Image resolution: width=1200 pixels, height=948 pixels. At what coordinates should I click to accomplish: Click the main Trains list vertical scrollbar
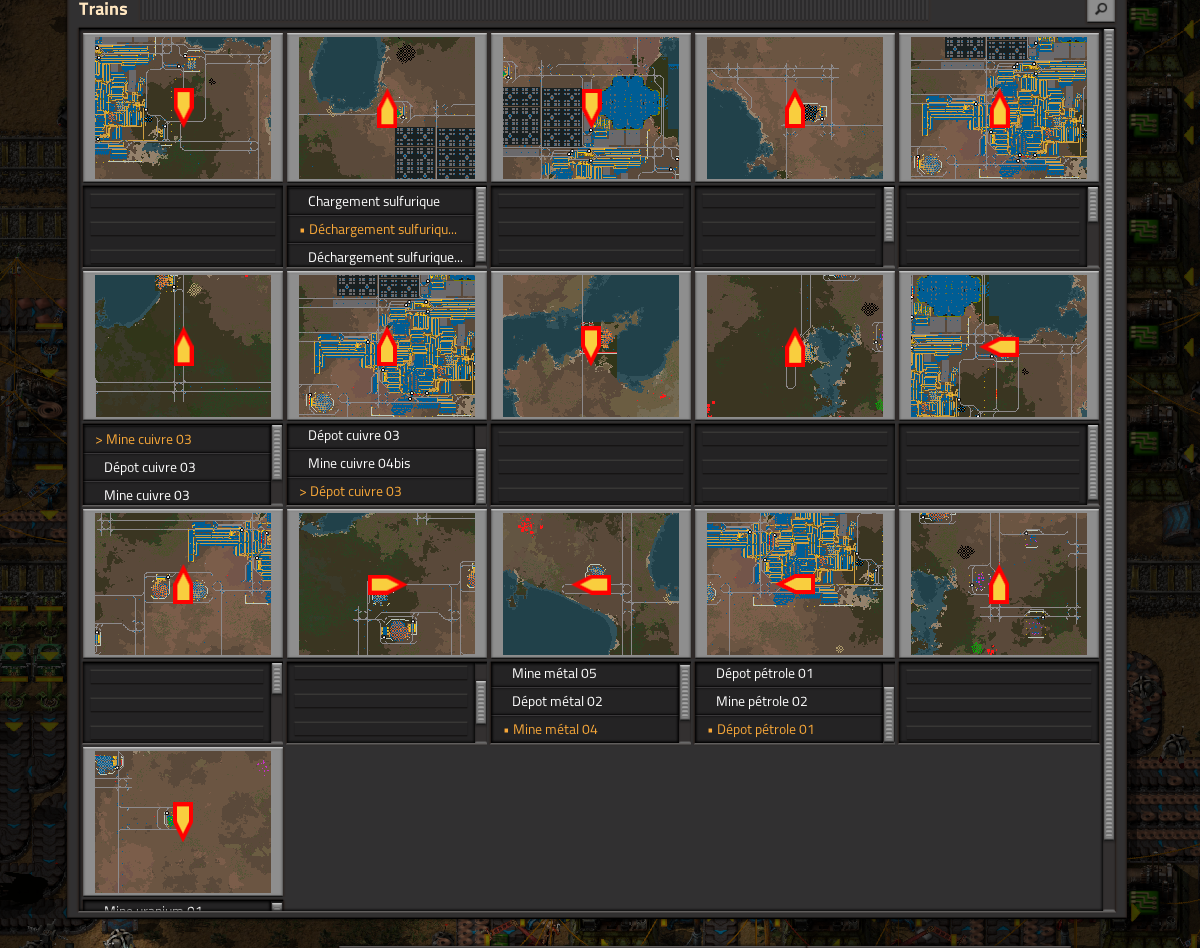click(x=1108, y=435)
